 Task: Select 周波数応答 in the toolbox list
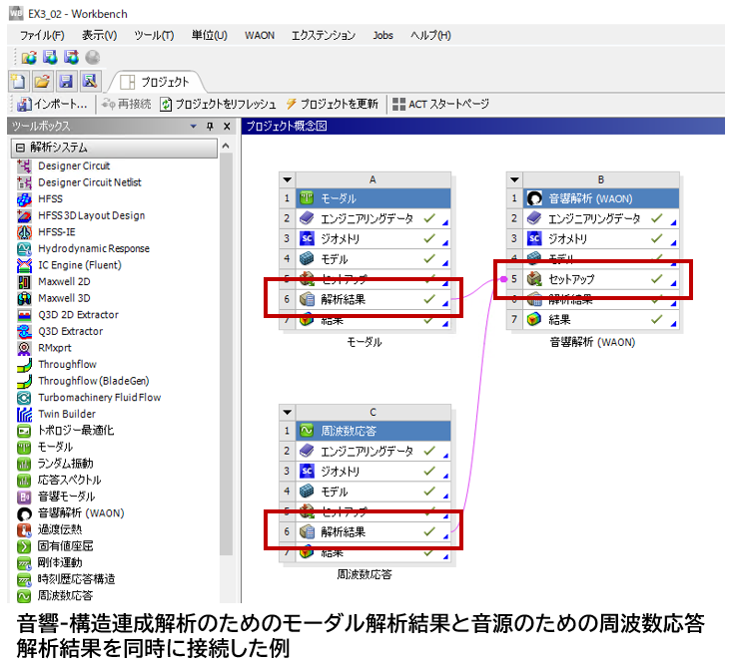pos(65,596)
